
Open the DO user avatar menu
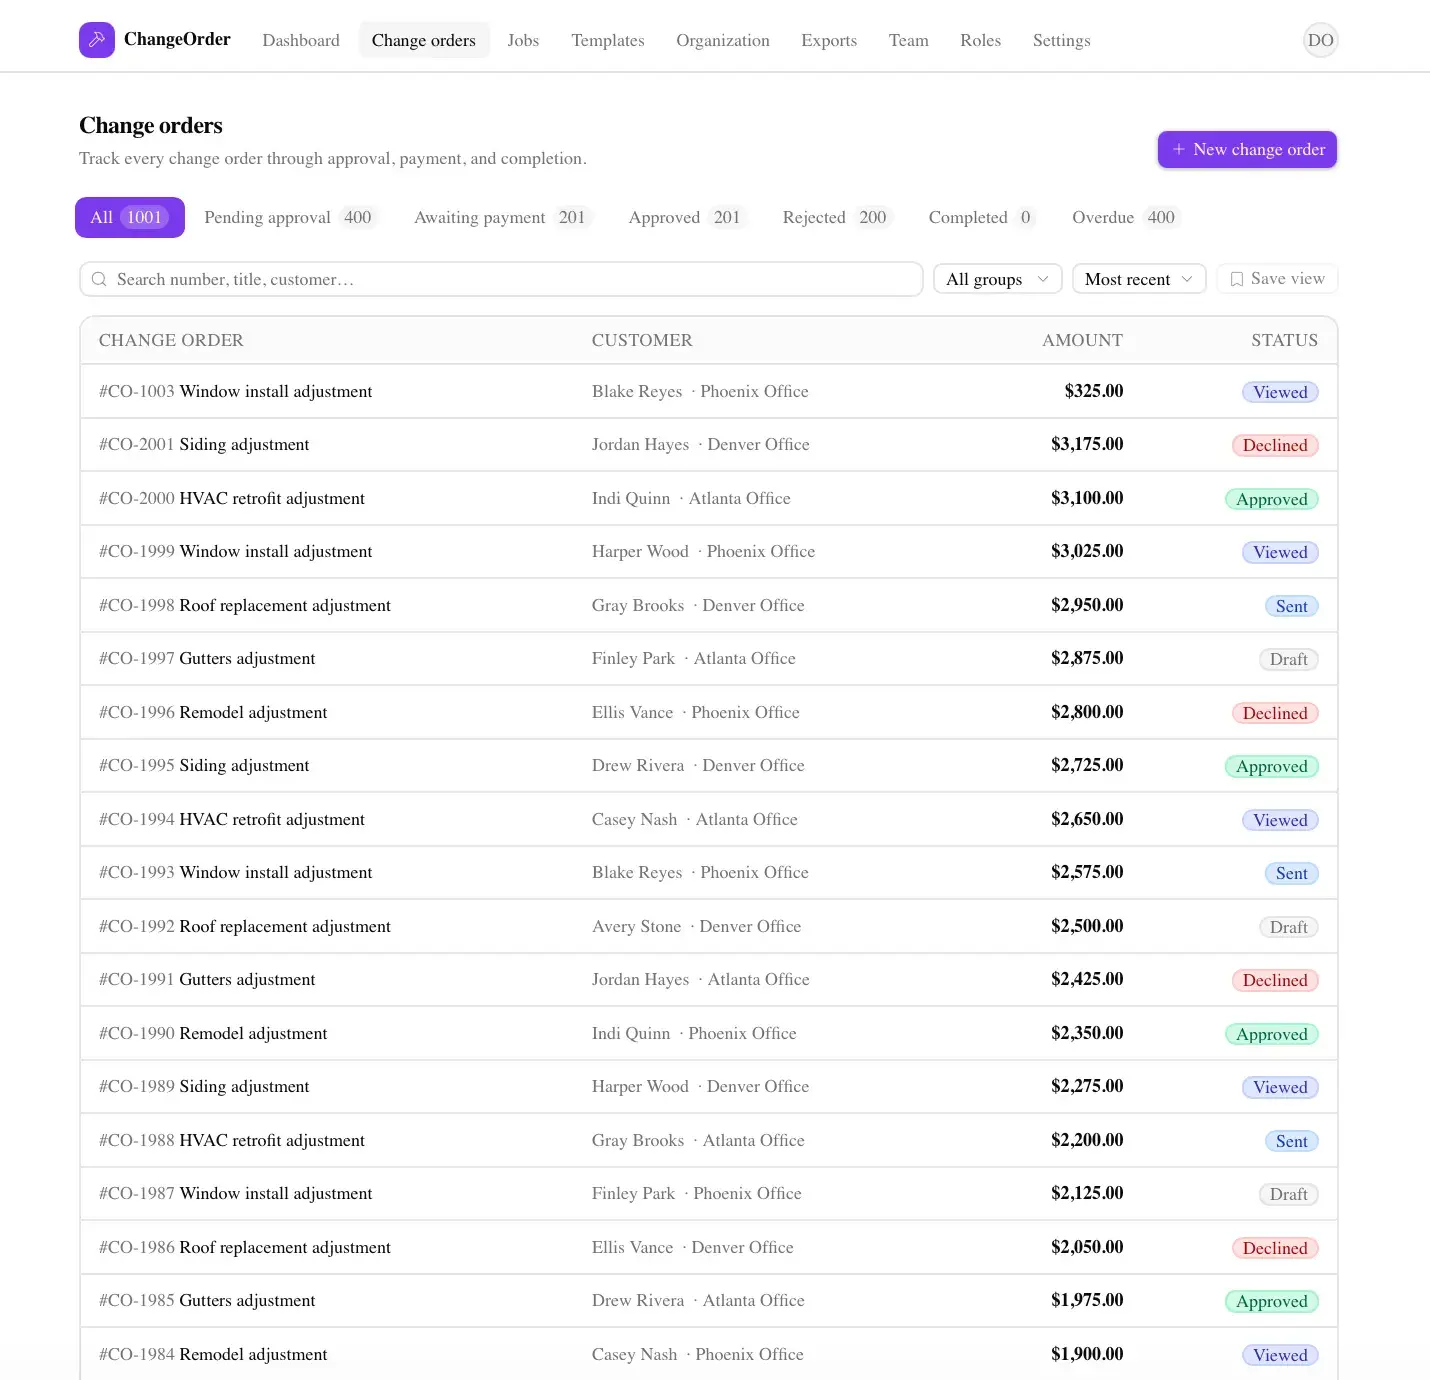pos(1320,40)
